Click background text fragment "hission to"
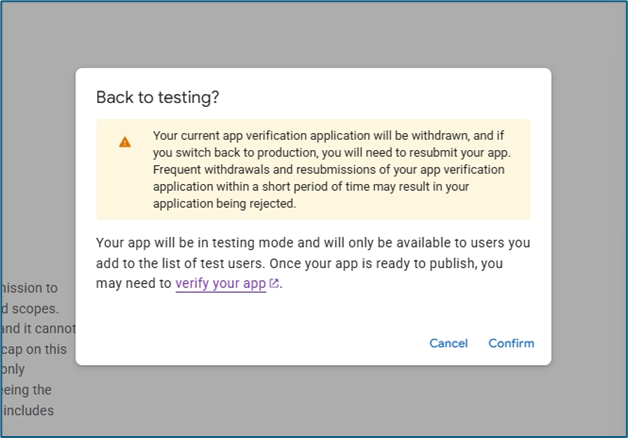Viewport: 628px width, 438px height. tap(29, 288)
